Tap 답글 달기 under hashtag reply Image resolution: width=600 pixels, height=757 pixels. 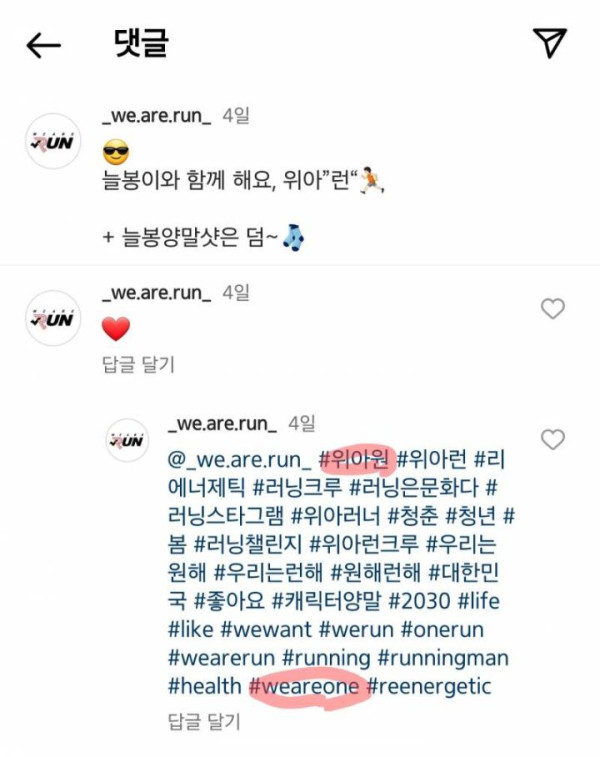pyautogui.click(x=204, y=721)
